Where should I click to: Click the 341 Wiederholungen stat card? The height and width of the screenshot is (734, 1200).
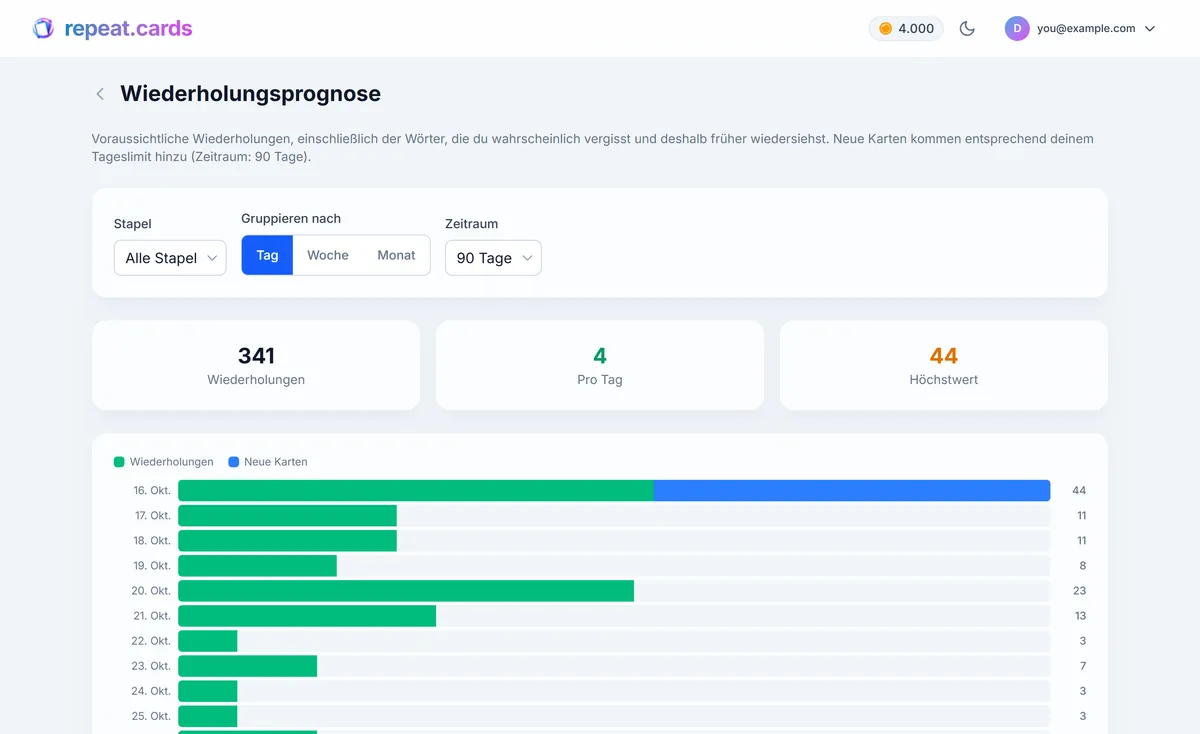click(x=256, y=365)
